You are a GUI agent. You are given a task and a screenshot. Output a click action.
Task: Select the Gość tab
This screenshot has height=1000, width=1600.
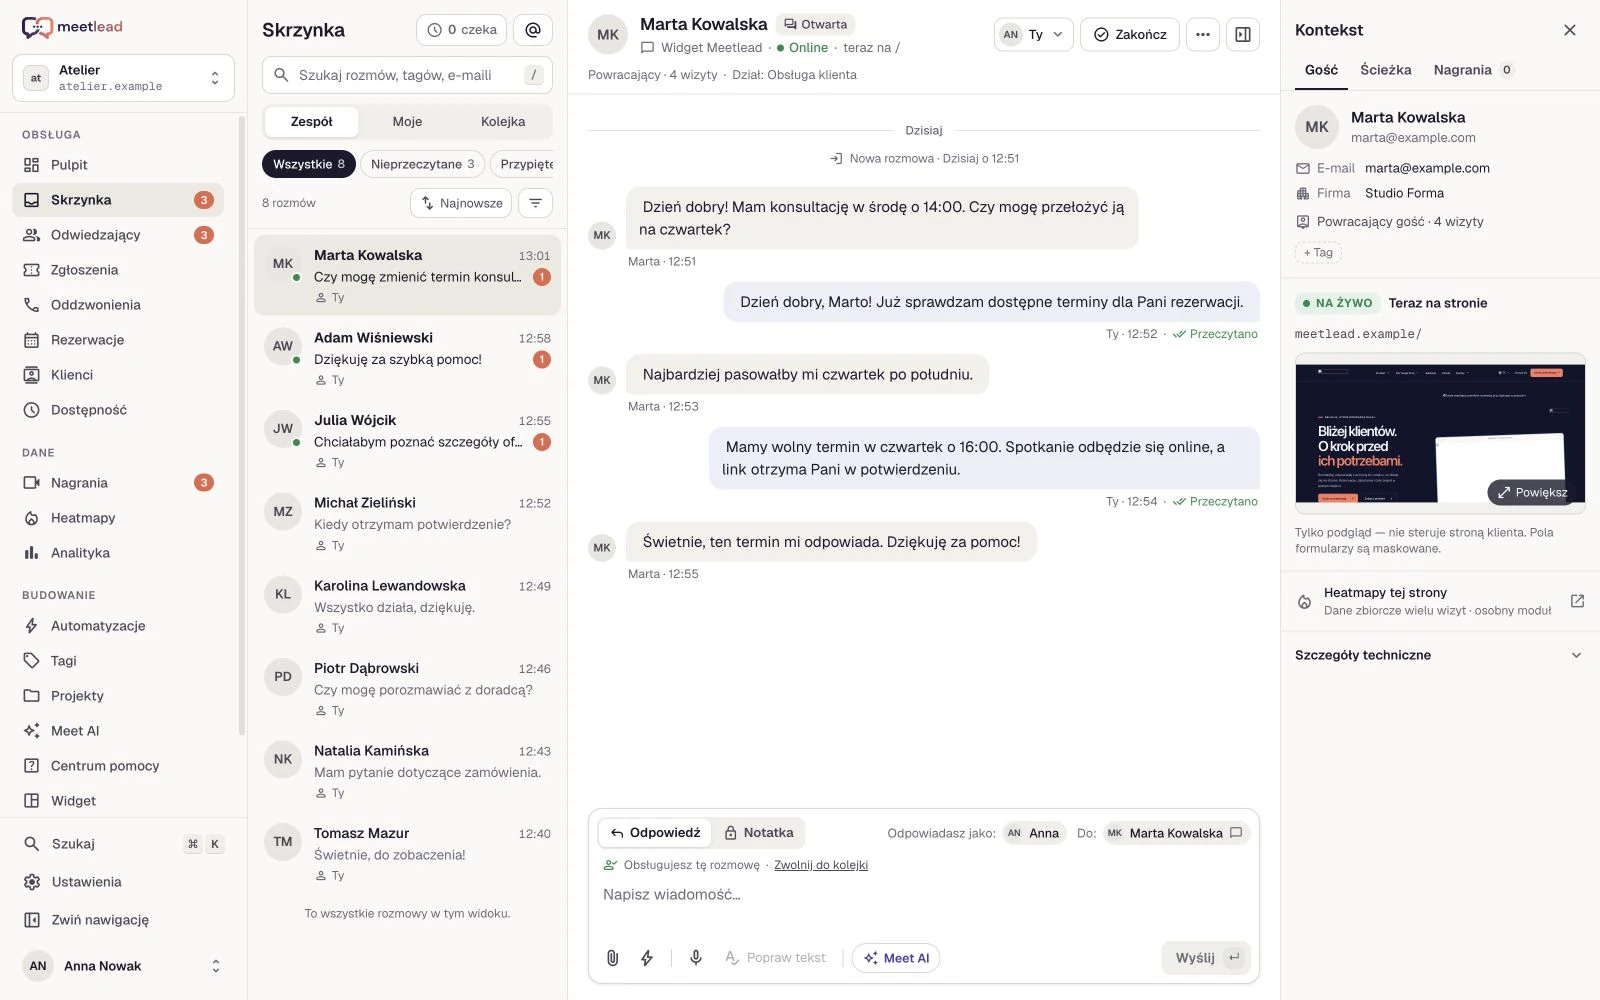coord(1321,70)
